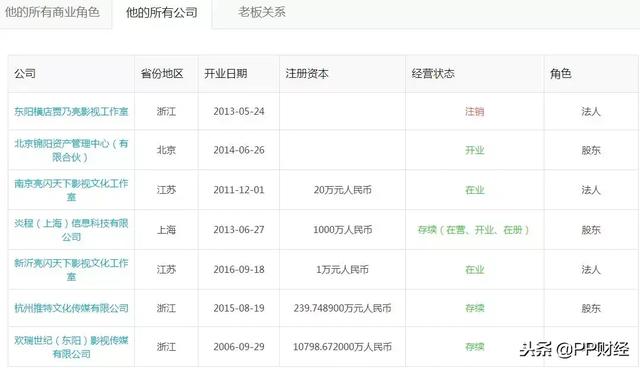The width and height of the screenshot is (640, 368).
Task: Open 南京亮闪天下影视文化工作室 link
Action: pos(71,190)
